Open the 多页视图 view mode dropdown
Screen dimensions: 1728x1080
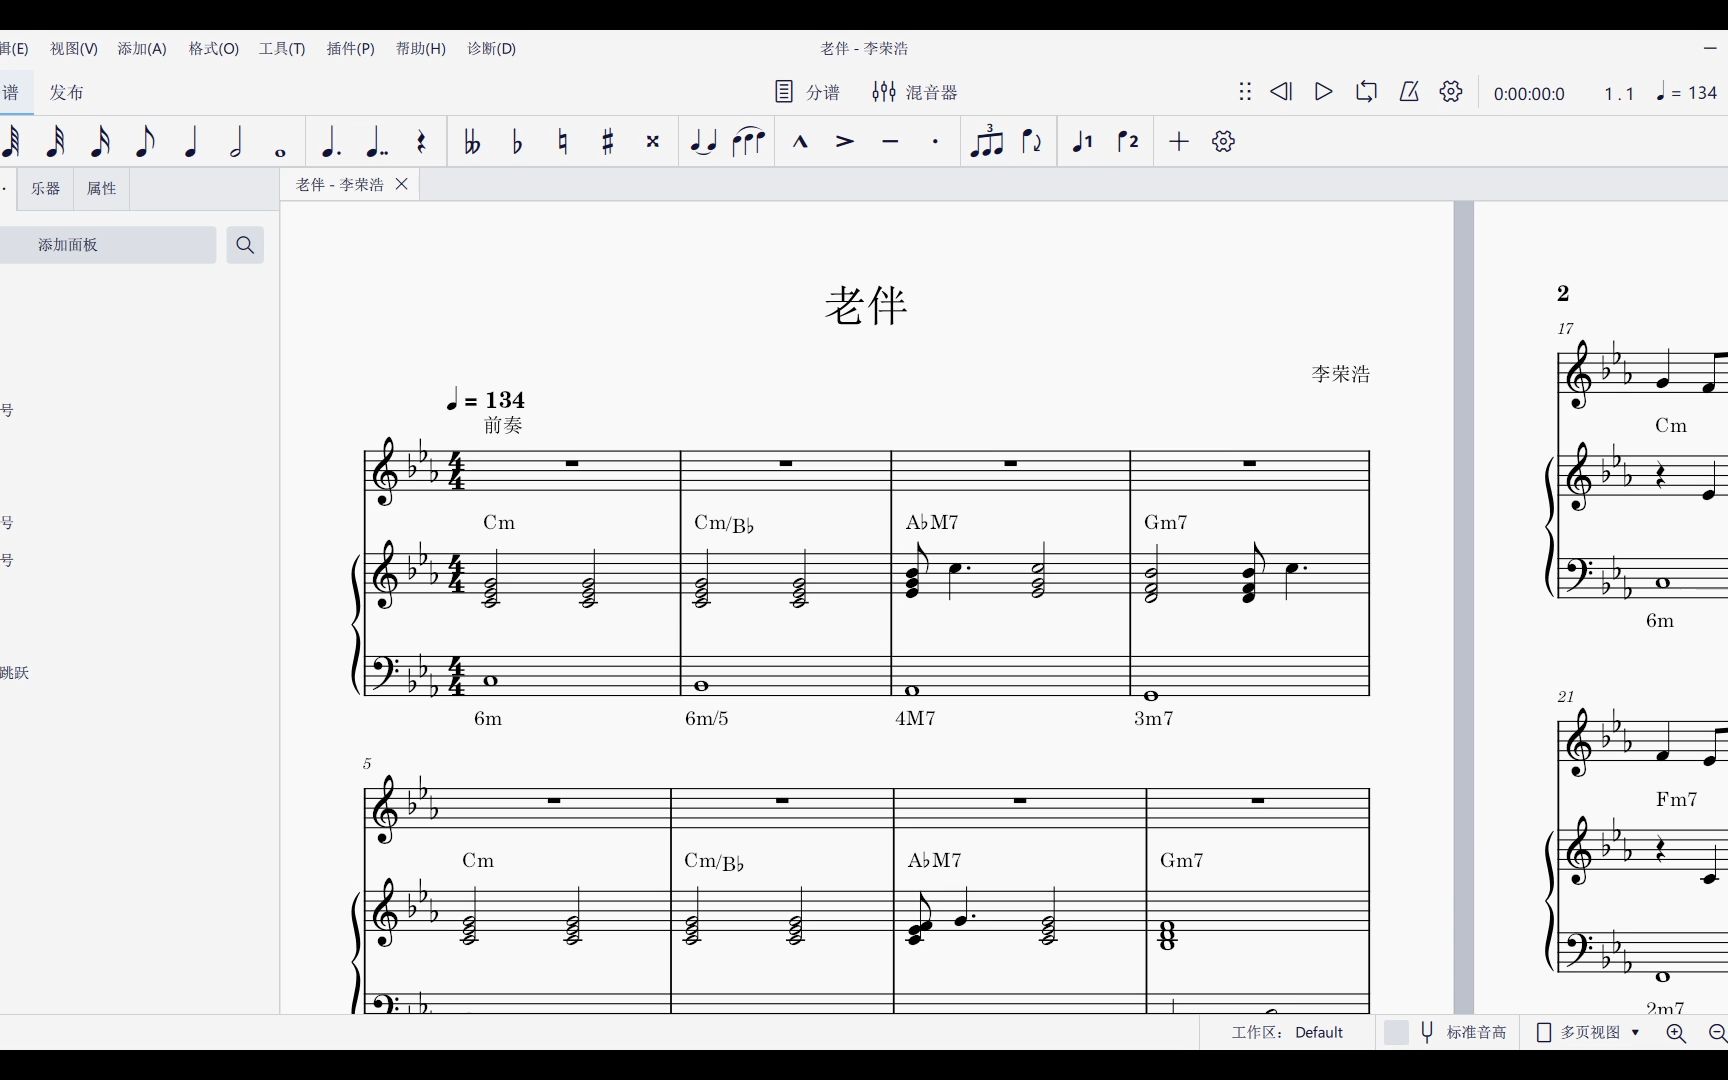coord(1589,1032)
